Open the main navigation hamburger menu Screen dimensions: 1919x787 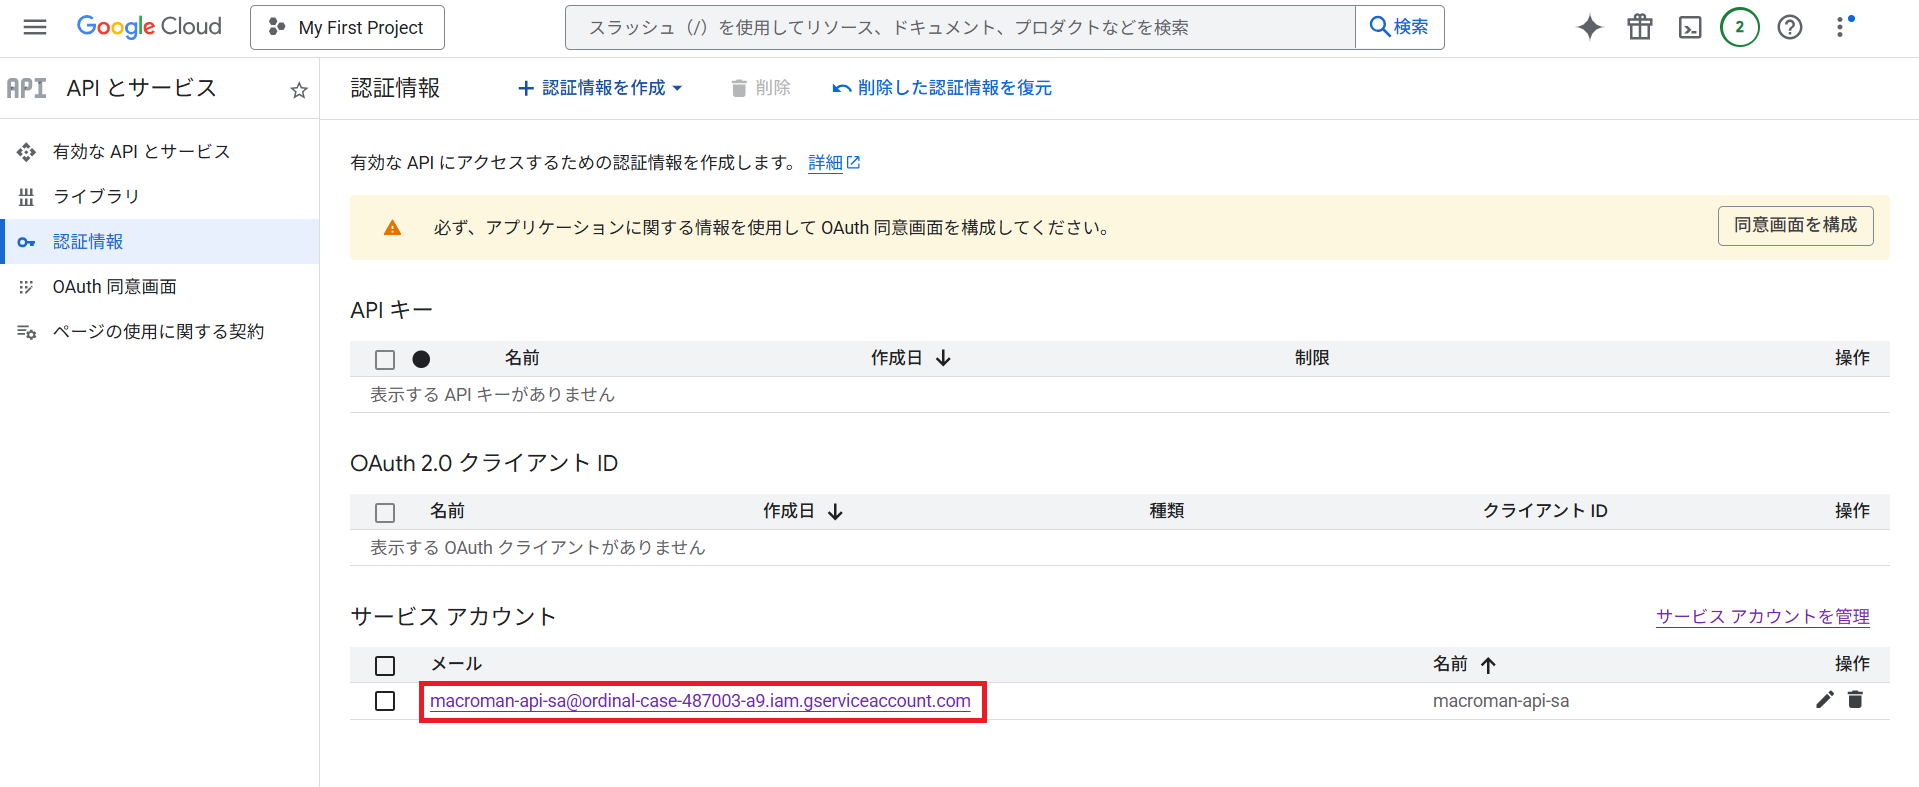click(35, 27)
